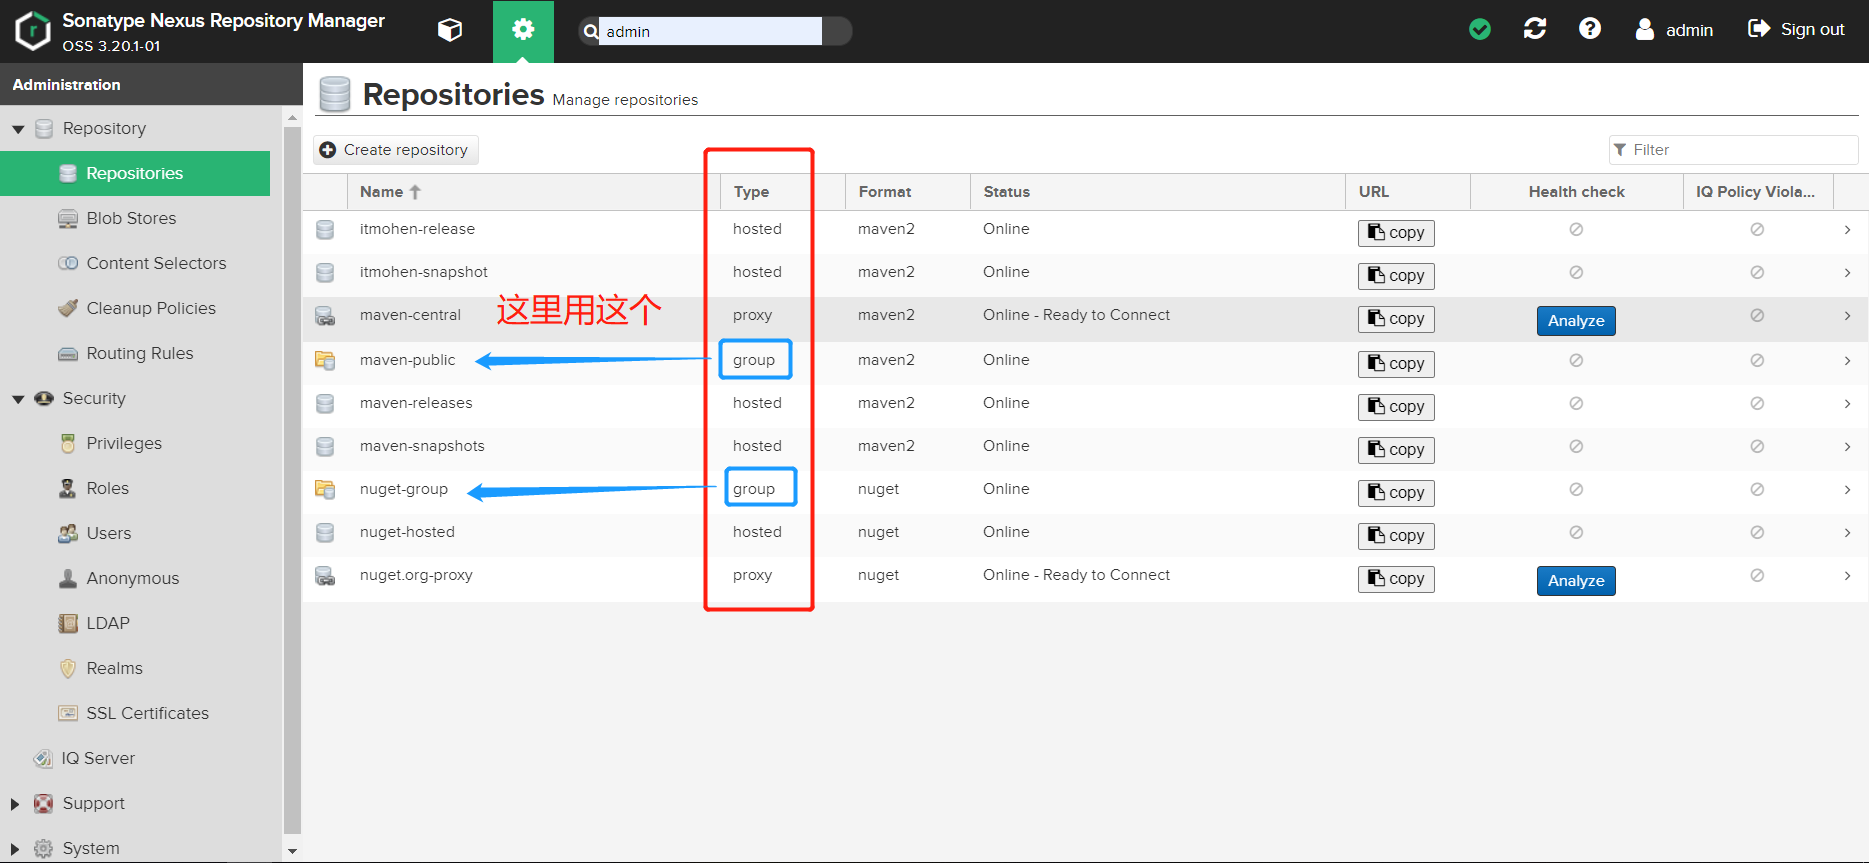Image resolution: width=1869 pixels, height=863 pixels.
Task: Click the Filter input field
Action: tap(1734, 150)
